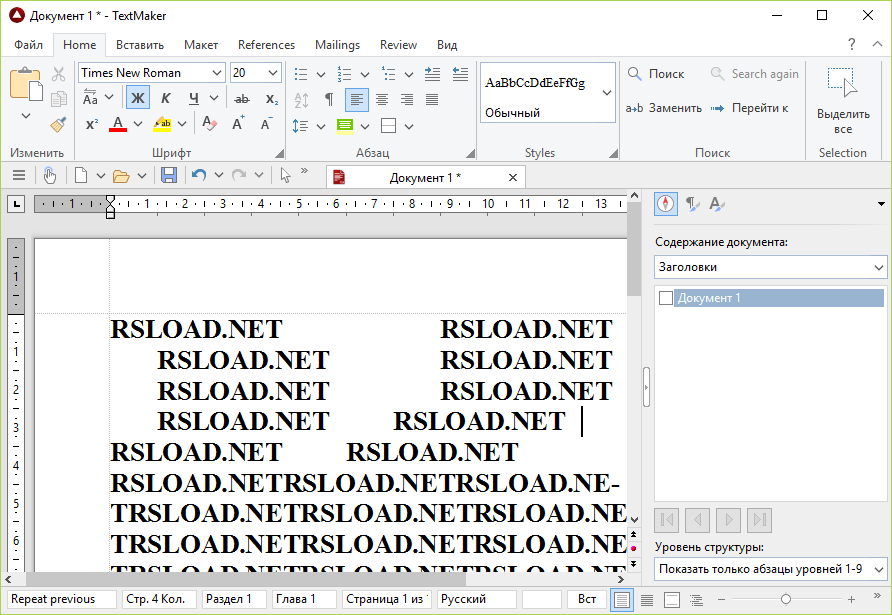The image size is (892, 615).
Task: Switch to the Review tab
Action: tap(398, 44)
